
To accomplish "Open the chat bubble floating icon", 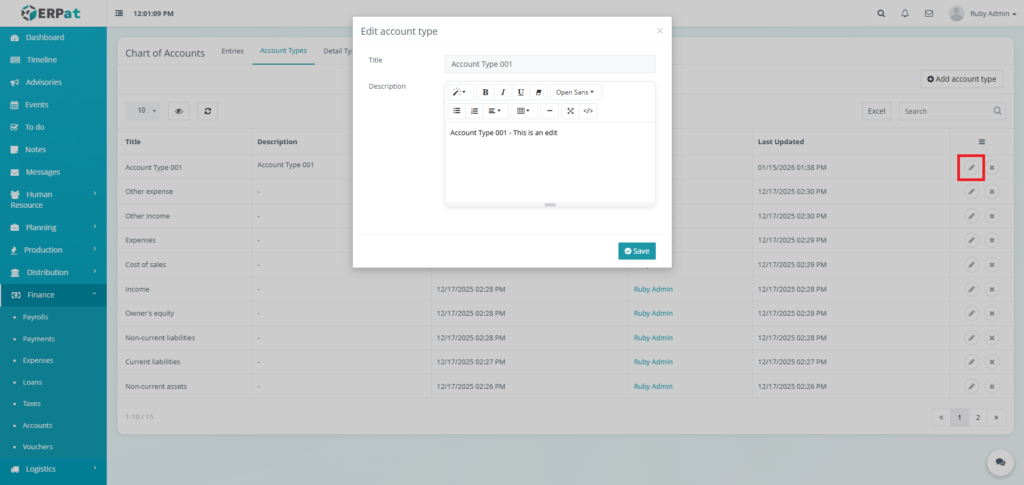I will point(1000,462).
